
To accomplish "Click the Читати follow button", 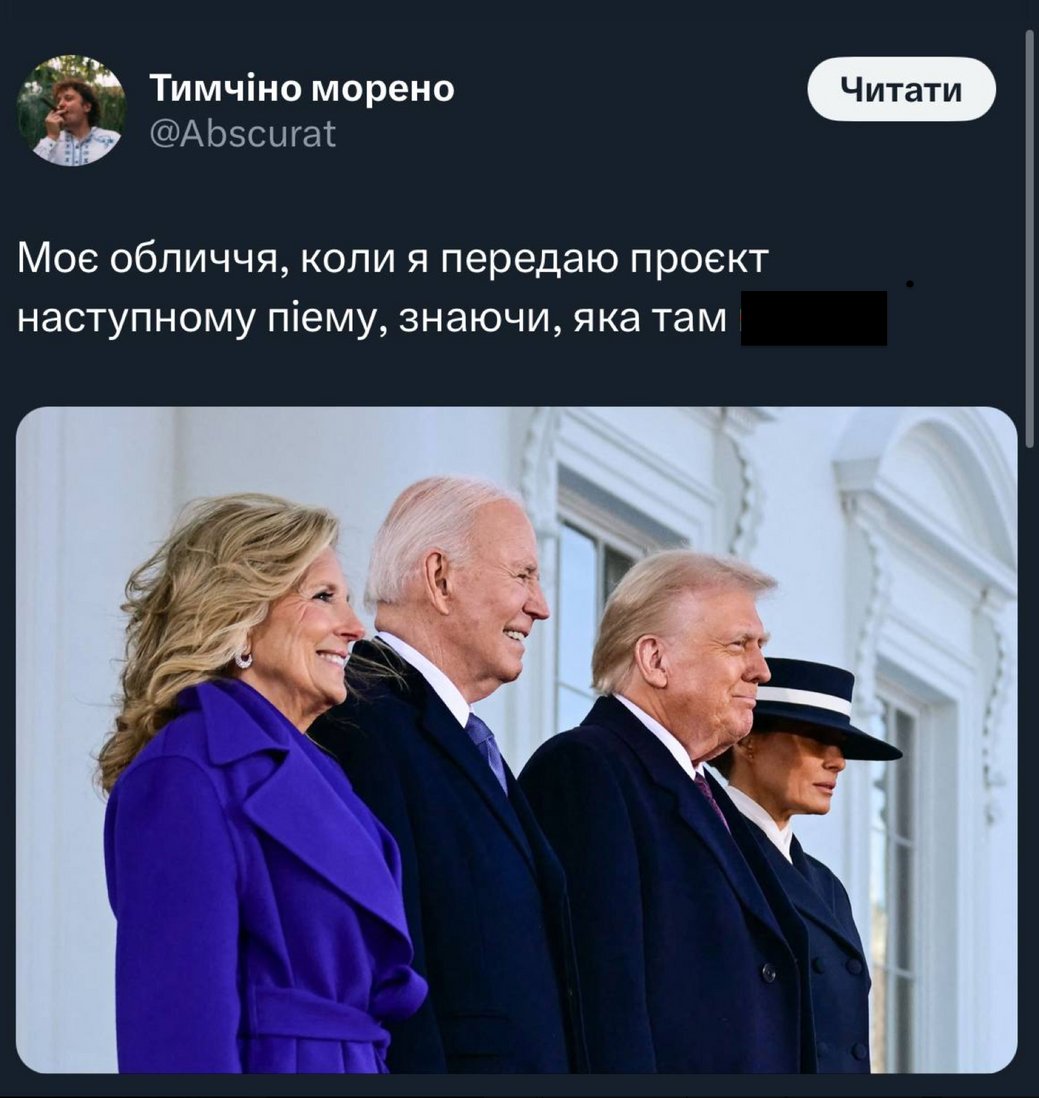I will [x=901, y=89].
